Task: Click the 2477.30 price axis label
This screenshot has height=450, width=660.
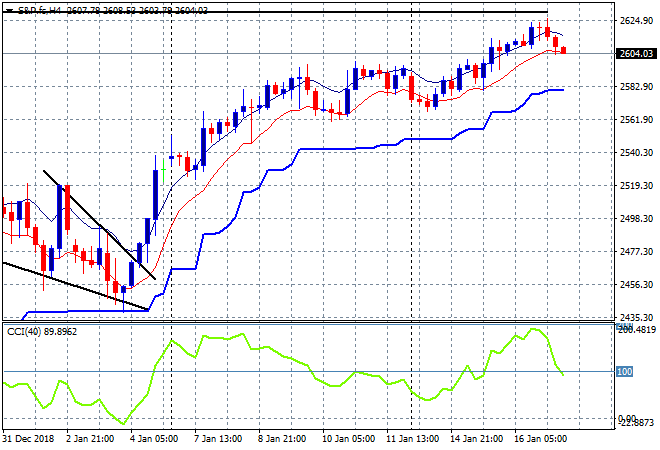Action: [636, 252]
